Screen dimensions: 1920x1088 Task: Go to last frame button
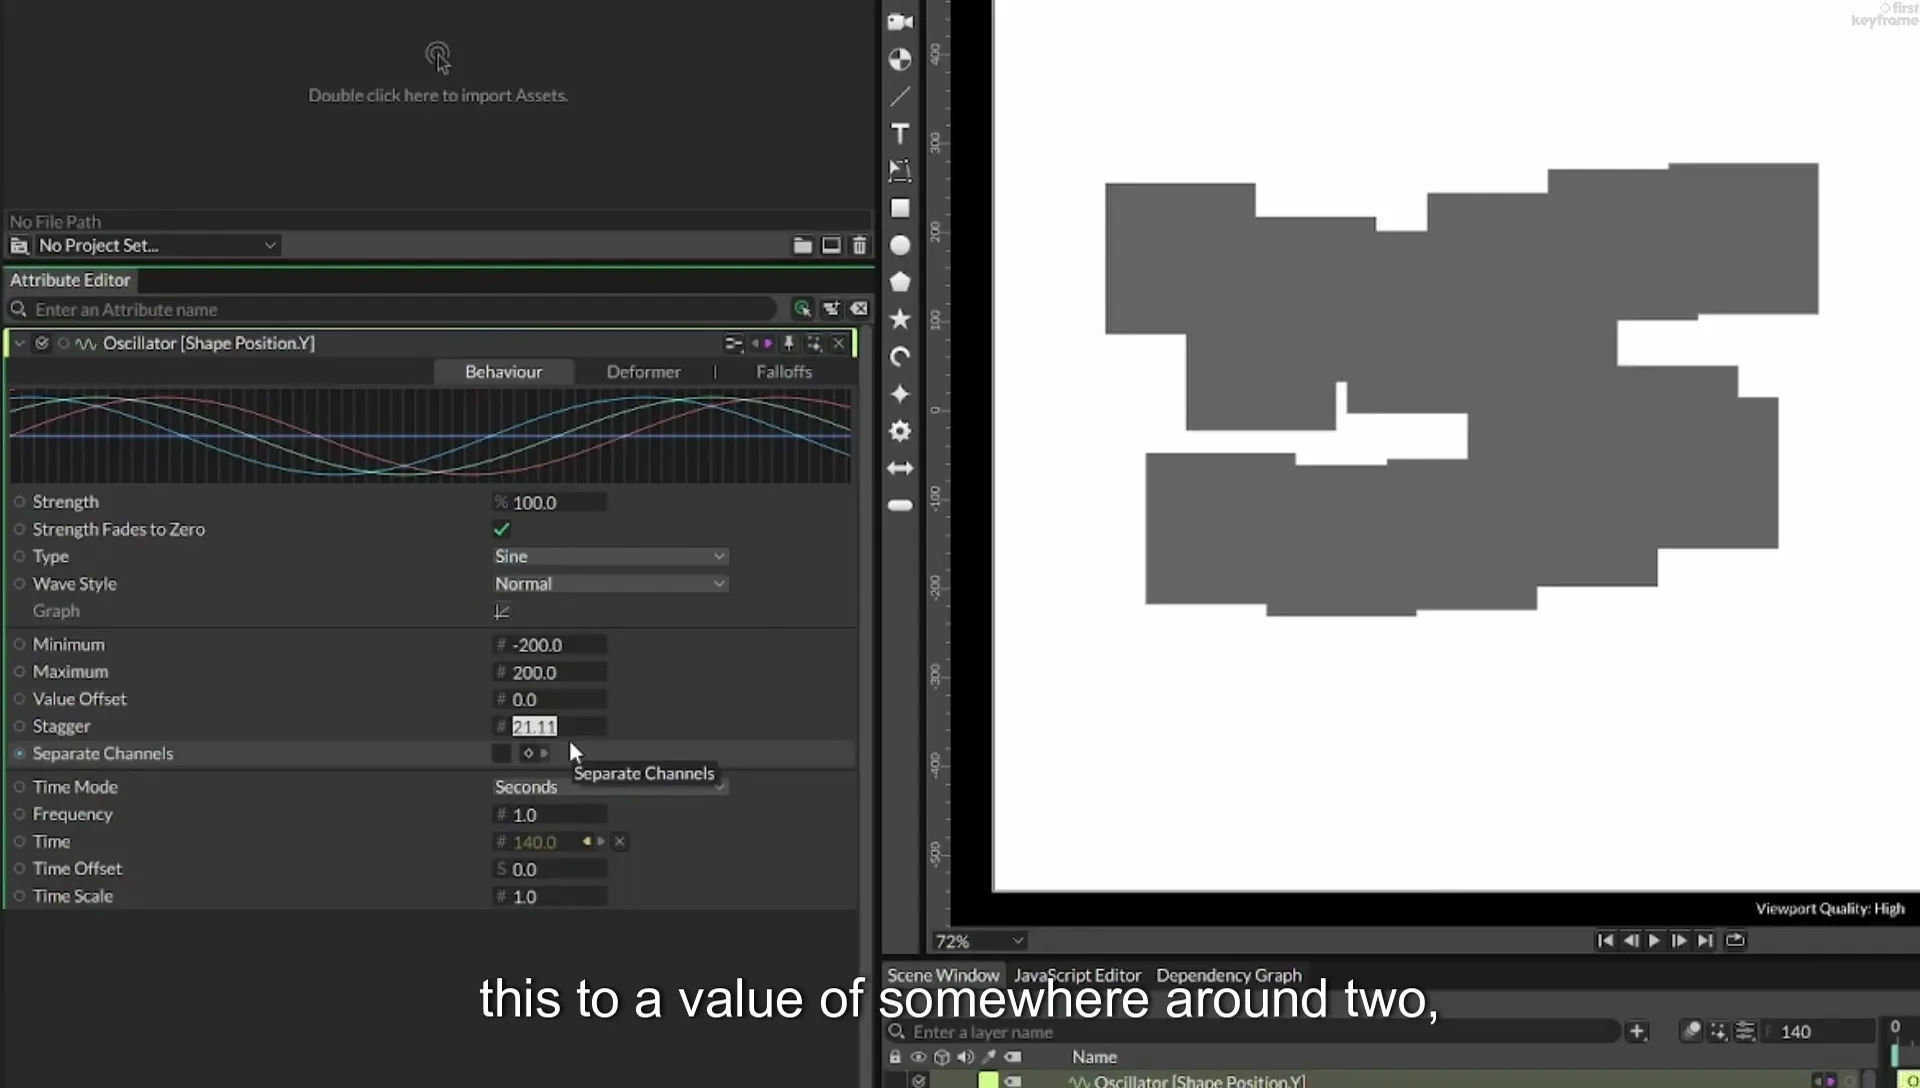pos(1705,940)
